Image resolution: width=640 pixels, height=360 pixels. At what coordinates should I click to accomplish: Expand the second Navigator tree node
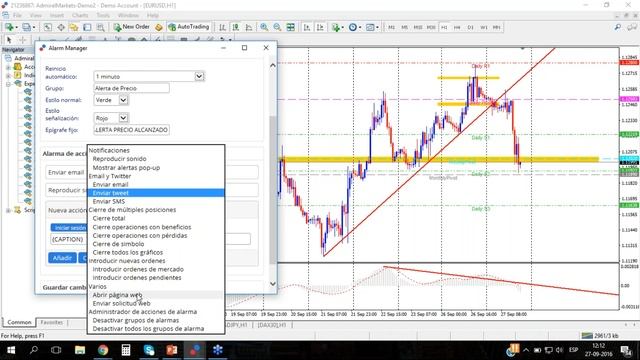click(x=8, y=76)
